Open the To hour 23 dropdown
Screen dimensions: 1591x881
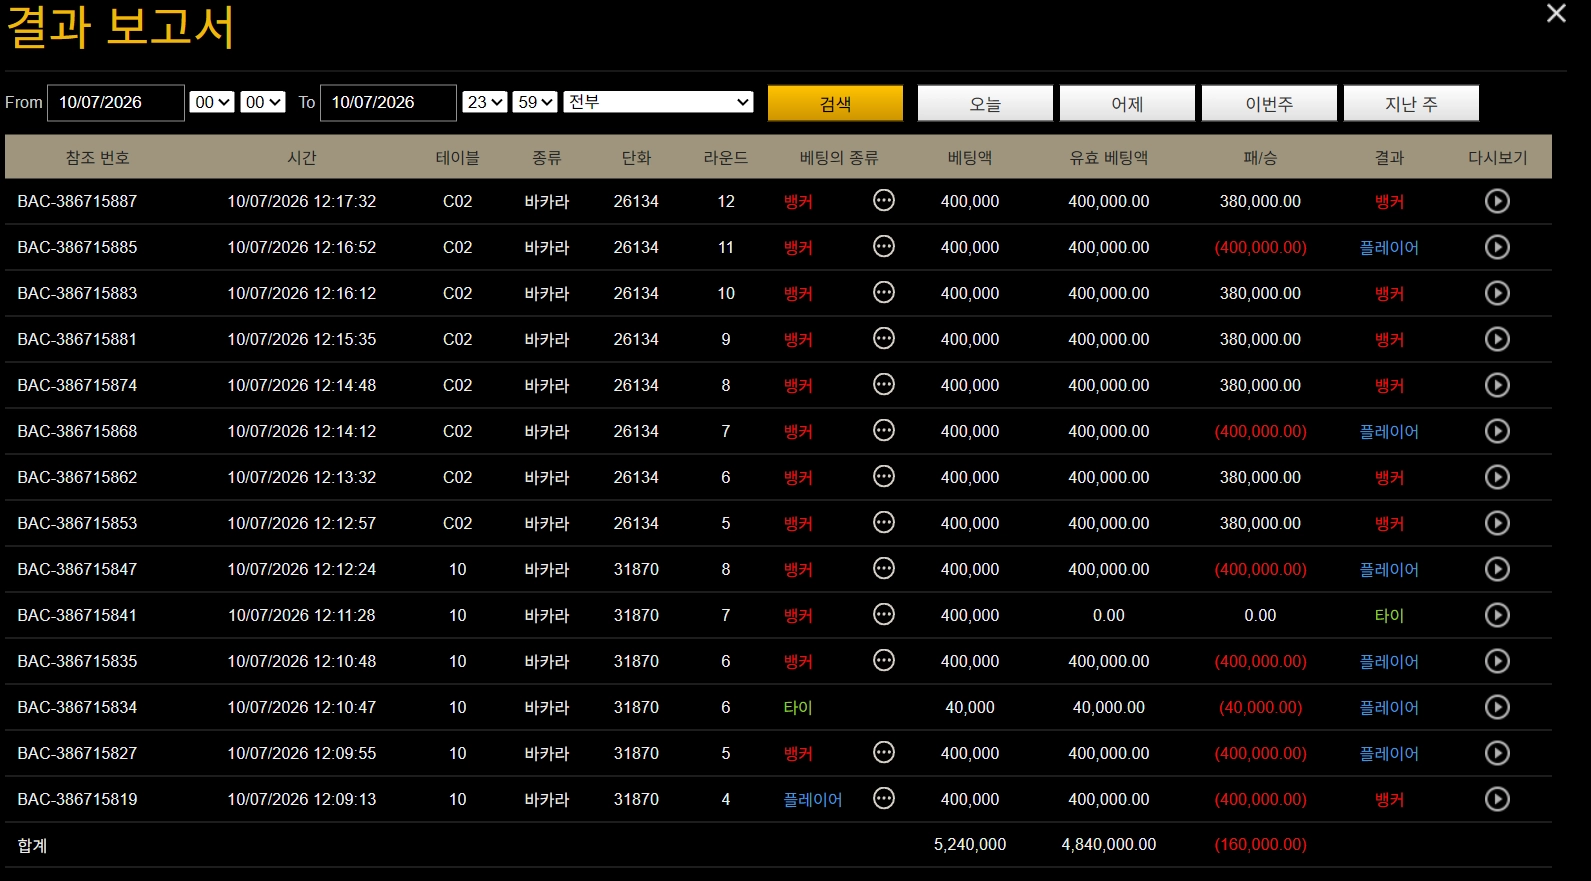485,102
